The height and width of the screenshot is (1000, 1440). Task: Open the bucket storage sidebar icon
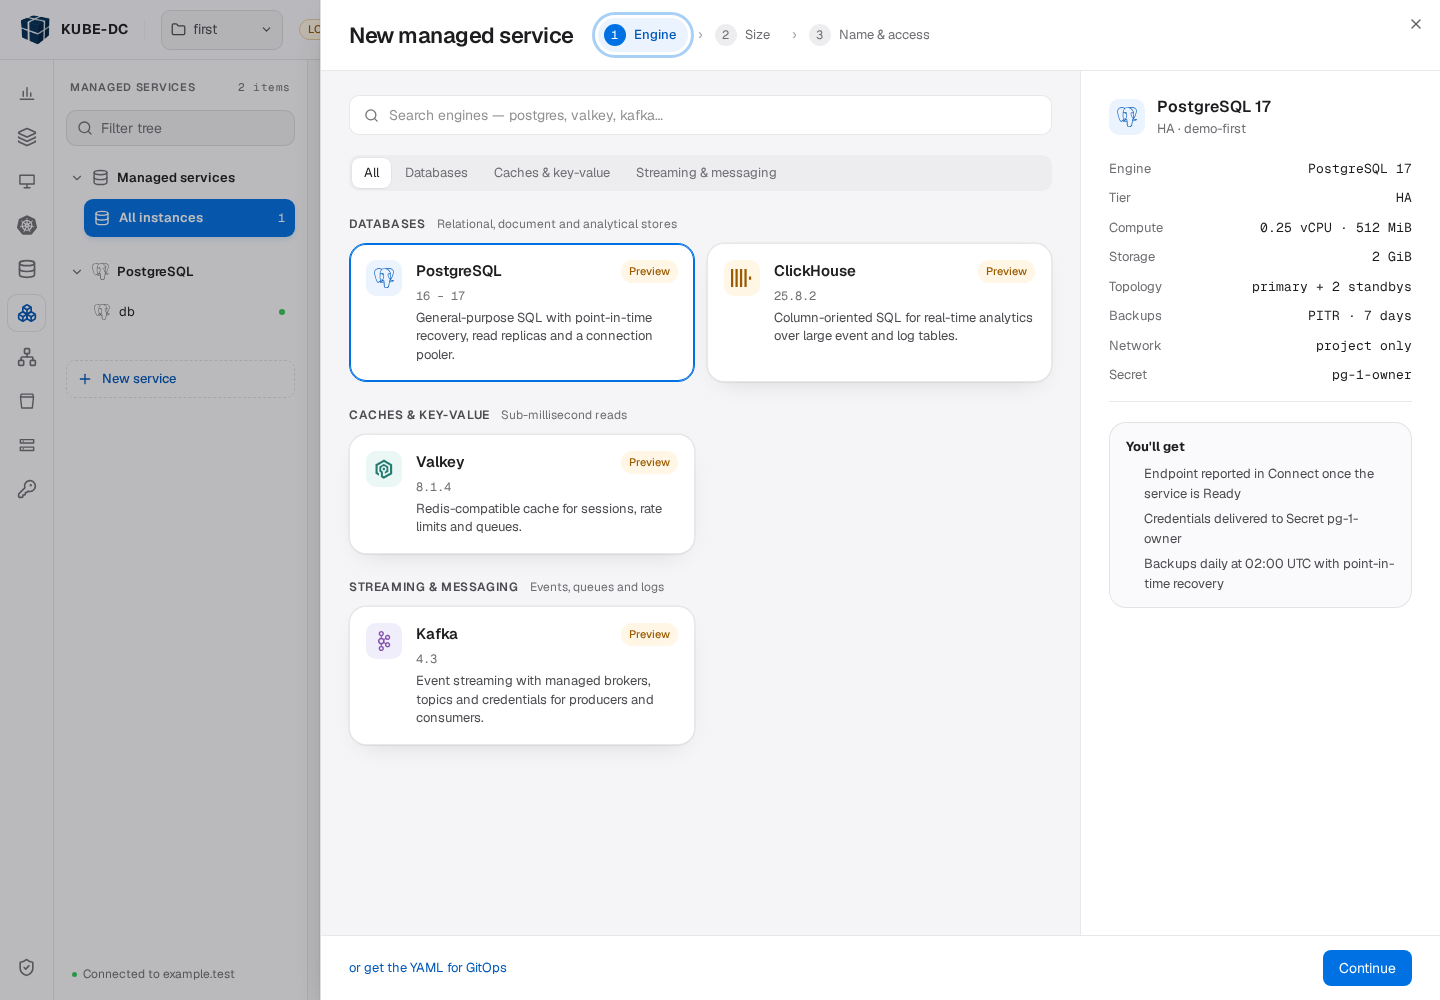27,401
